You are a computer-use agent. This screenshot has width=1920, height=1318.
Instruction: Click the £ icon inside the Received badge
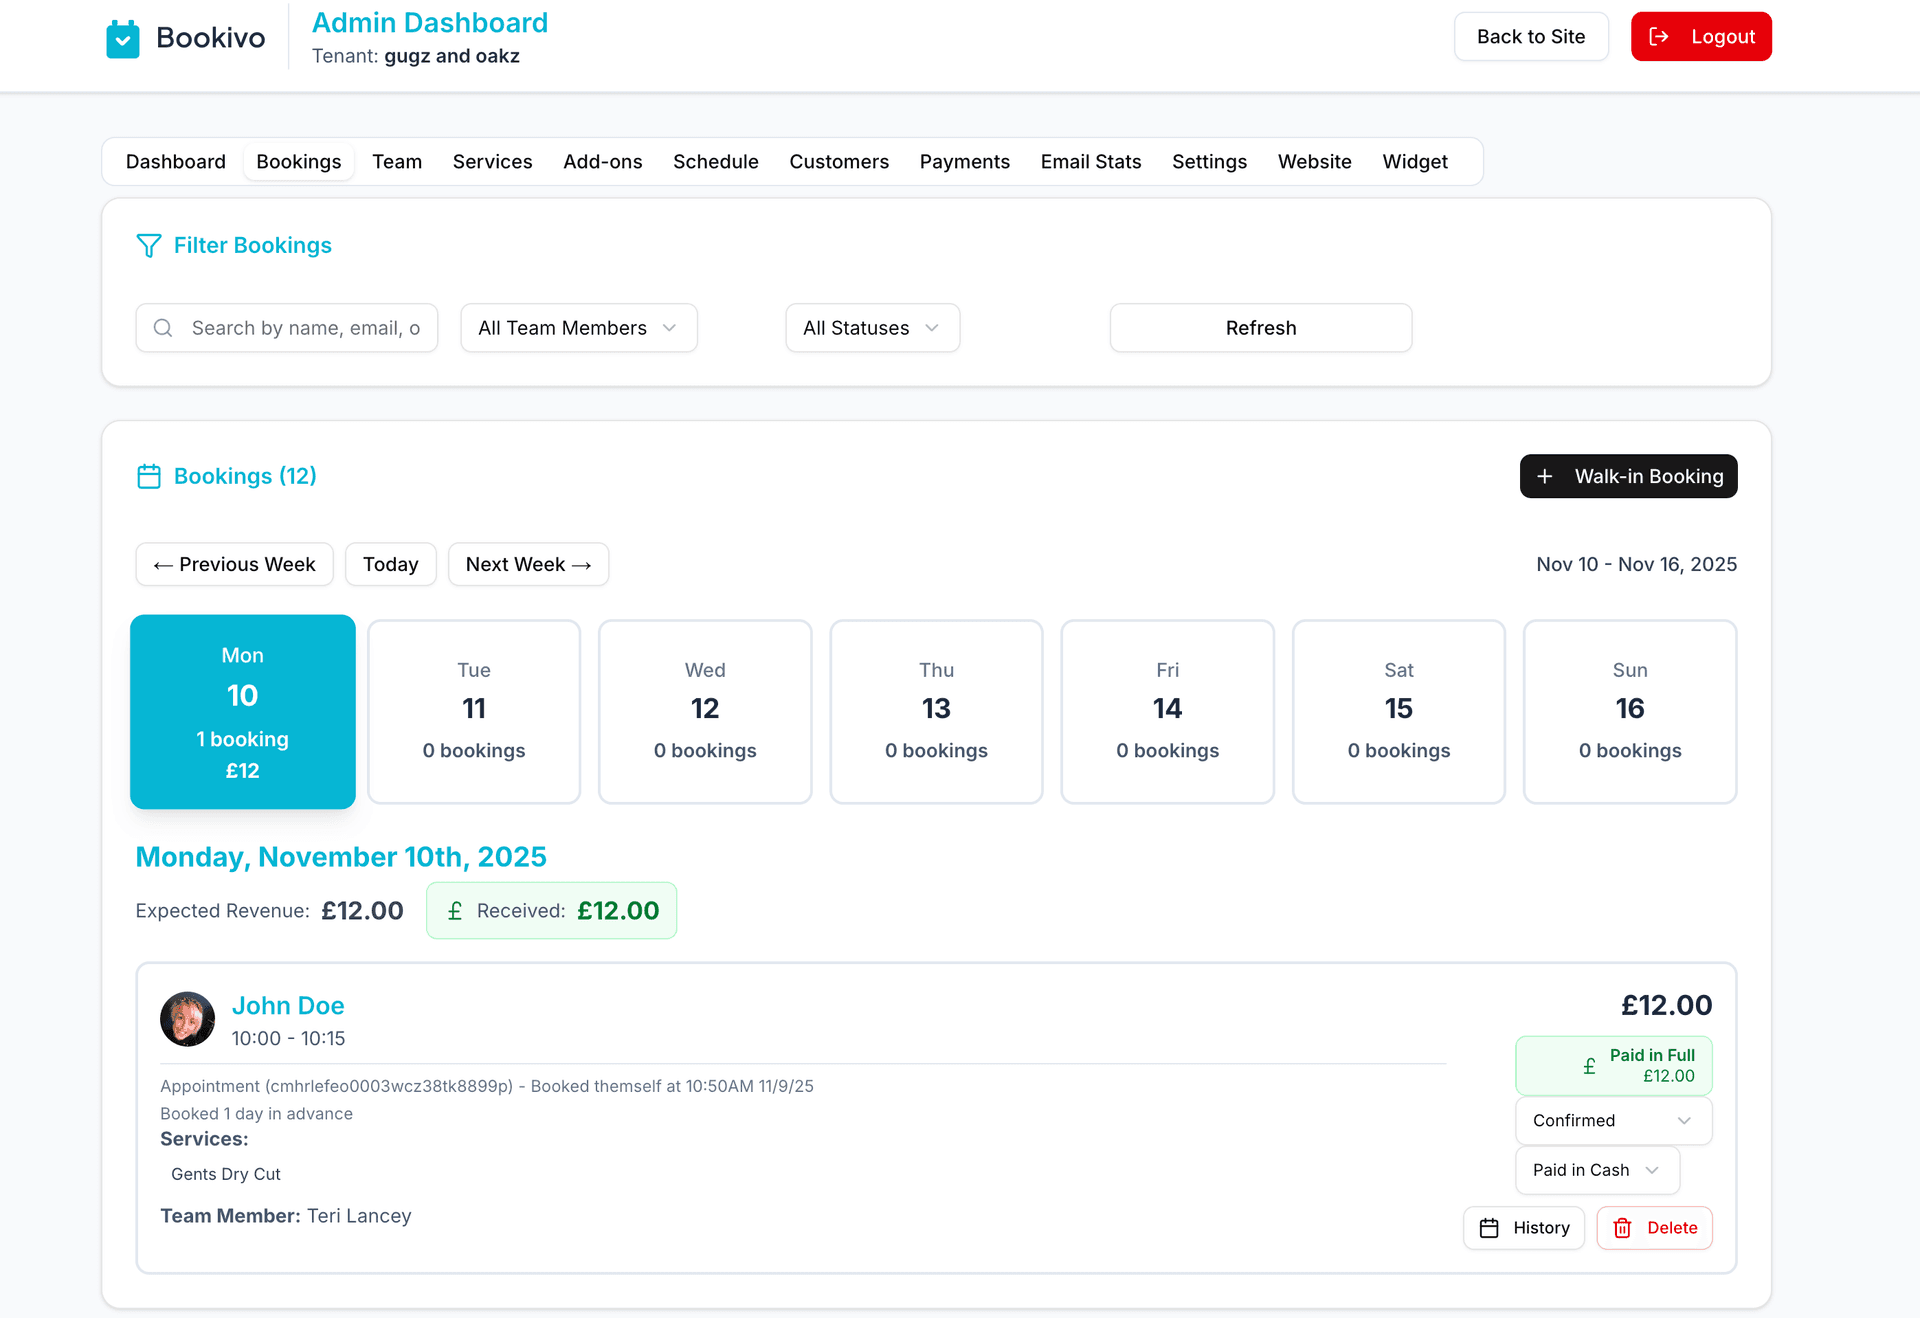pos(456,910)
